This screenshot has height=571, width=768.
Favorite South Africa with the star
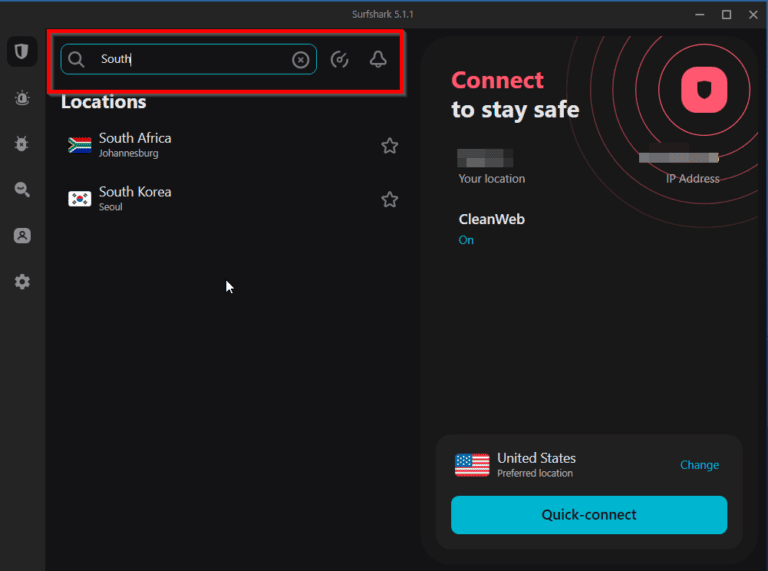coord(390,146)
